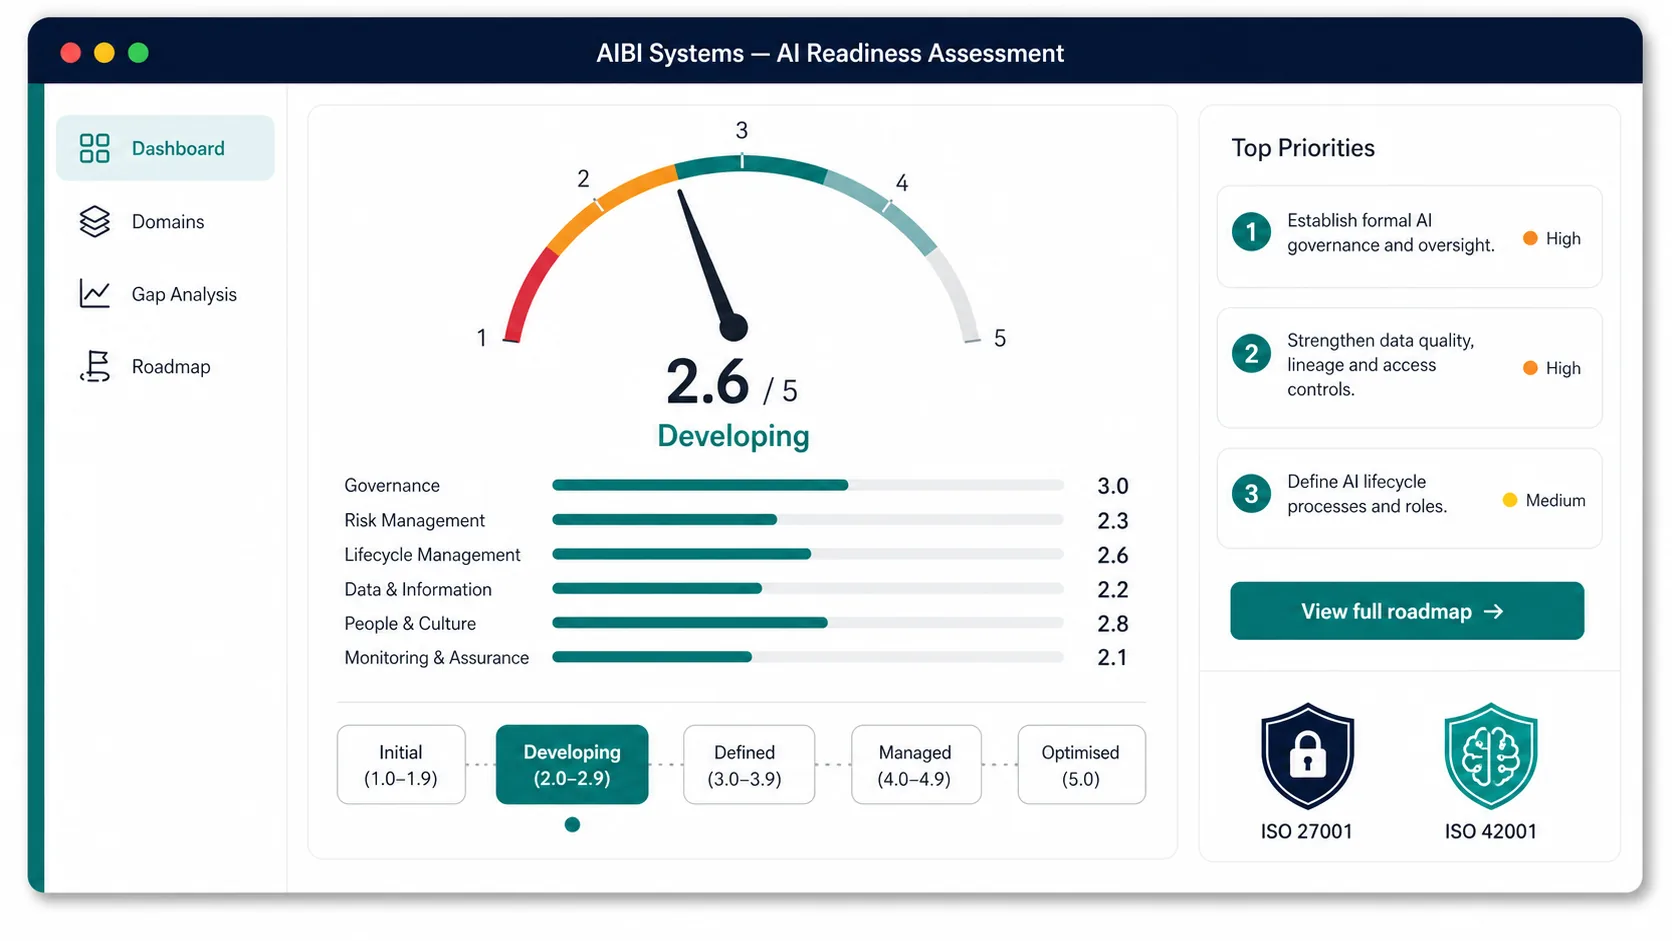Click the yellow Medium priority dot
The height and width of the screenshot is (941, 1672).
1510,500
